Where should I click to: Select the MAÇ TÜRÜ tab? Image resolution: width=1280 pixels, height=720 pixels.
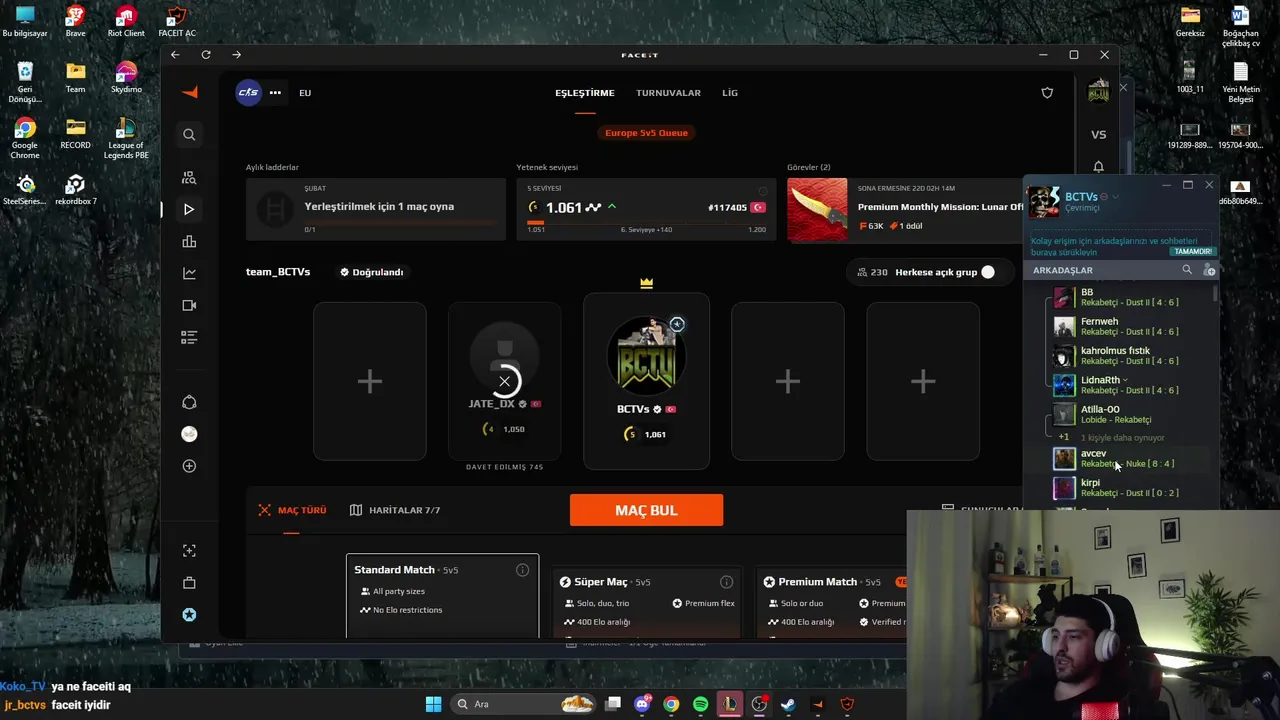292,510
